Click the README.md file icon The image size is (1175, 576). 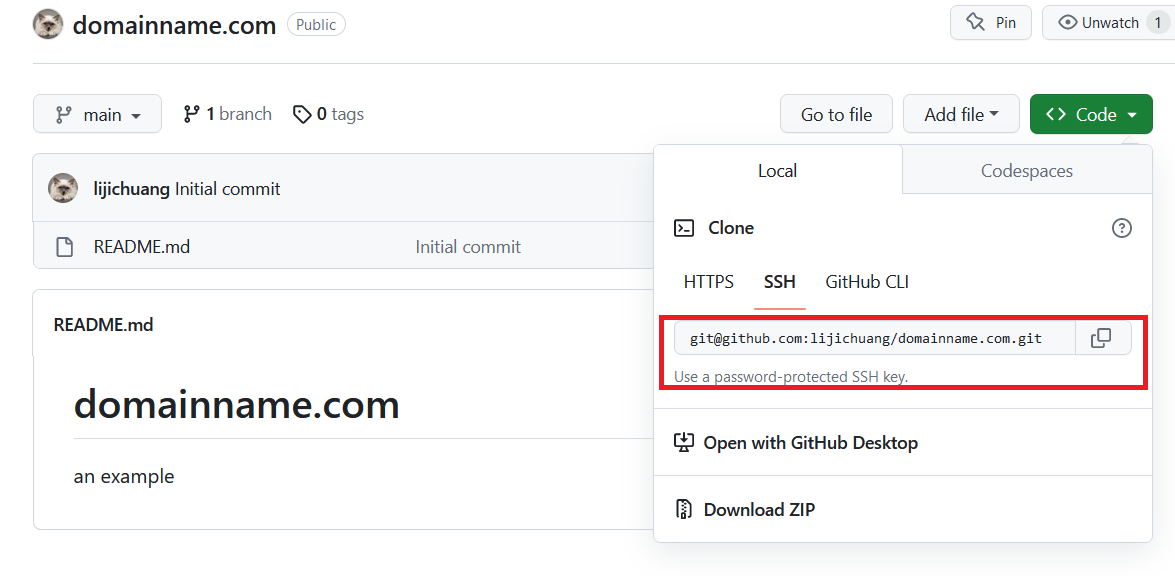tap(64, 247)
